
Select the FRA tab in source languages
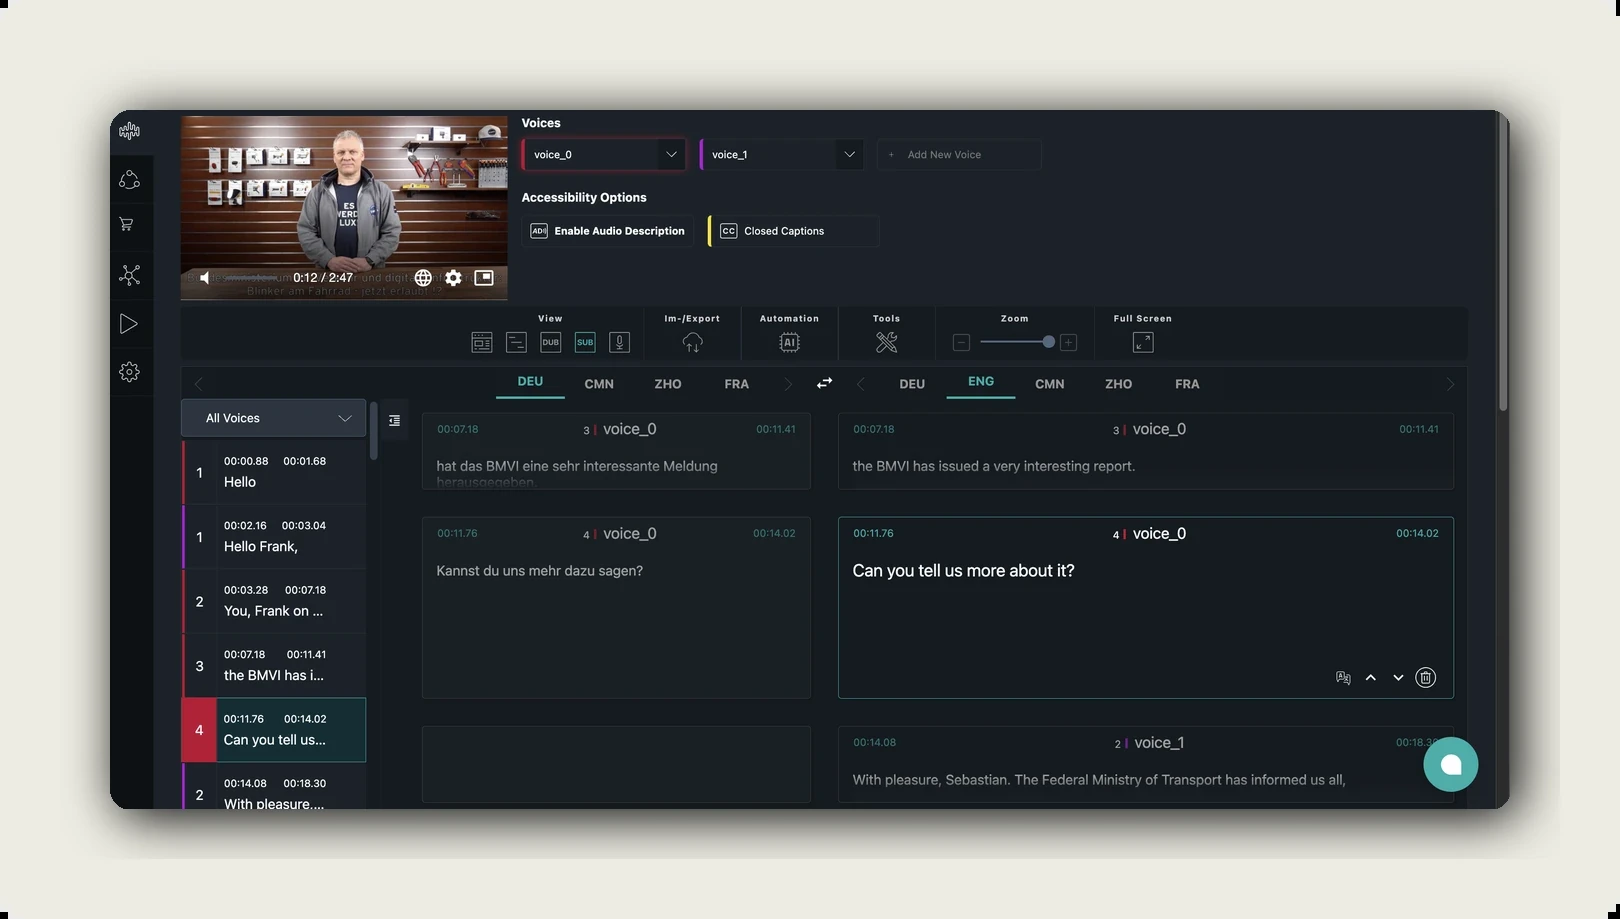point(737,384)
